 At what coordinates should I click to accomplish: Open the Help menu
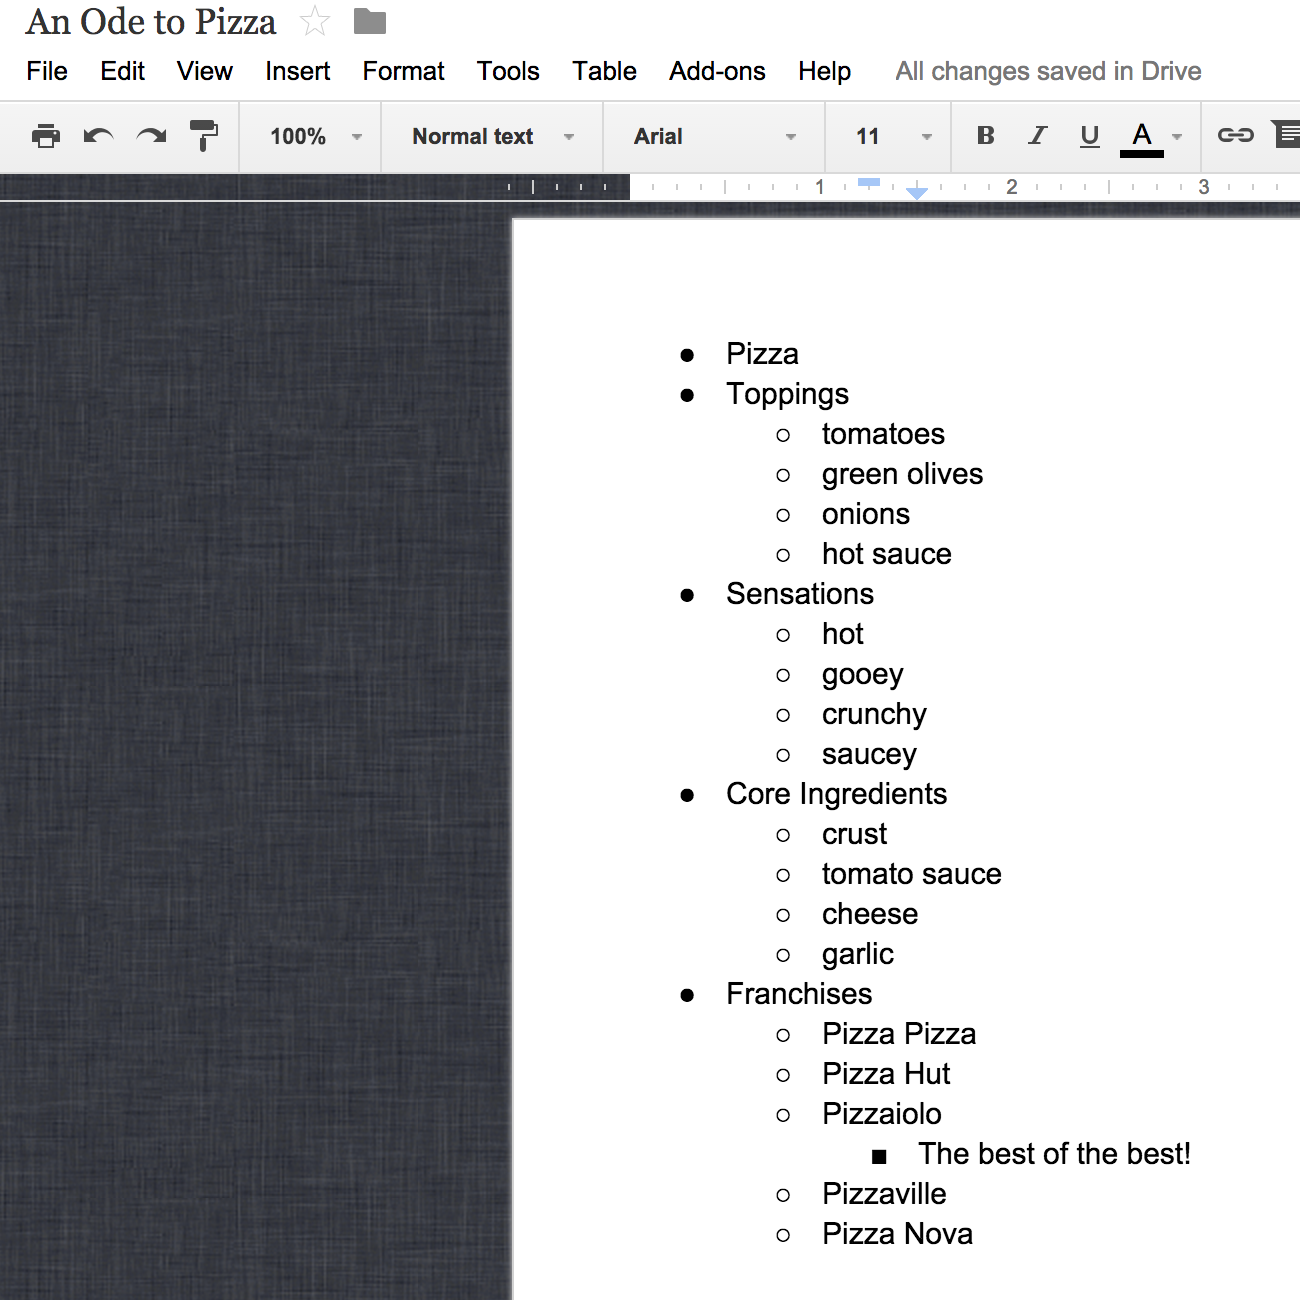pos(825,71)
